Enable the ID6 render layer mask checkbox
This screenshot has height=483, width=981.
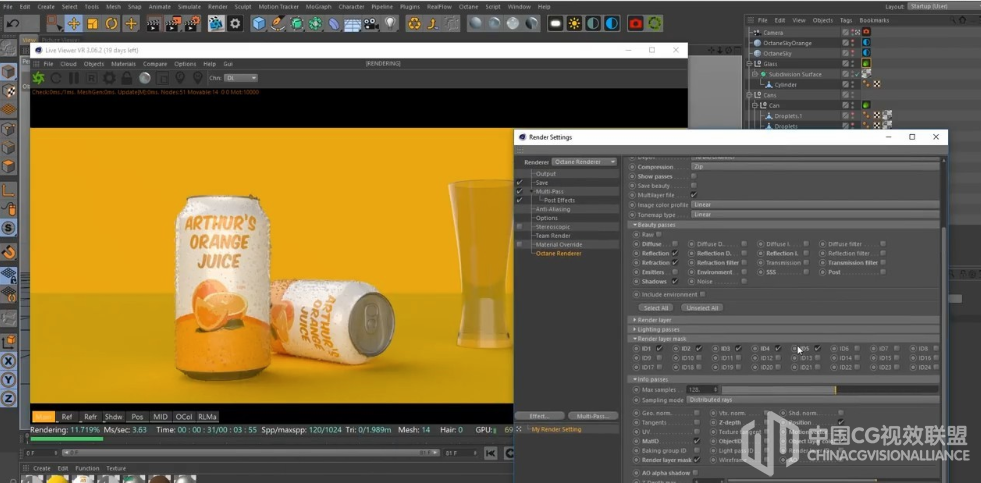click(857, 348)
